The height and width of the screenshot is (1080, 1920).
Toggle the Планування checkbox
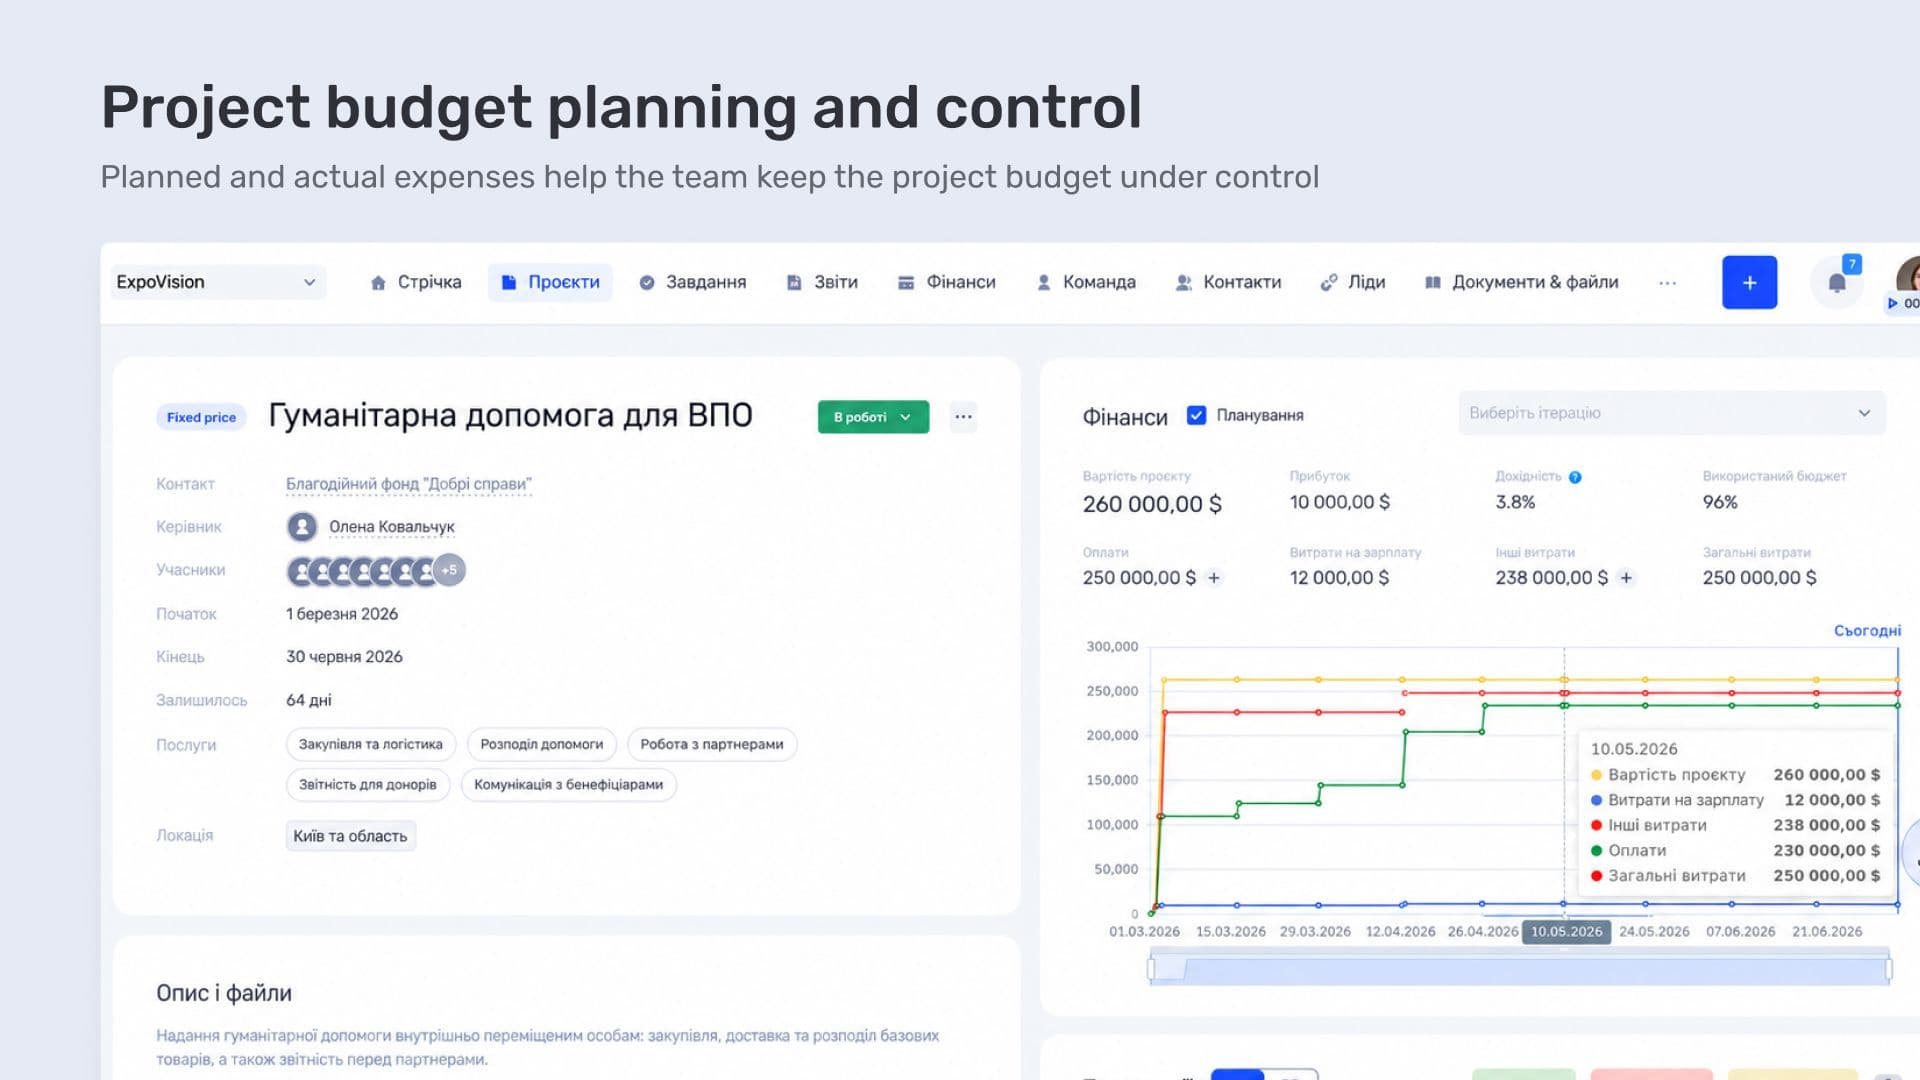(1196, 415)
